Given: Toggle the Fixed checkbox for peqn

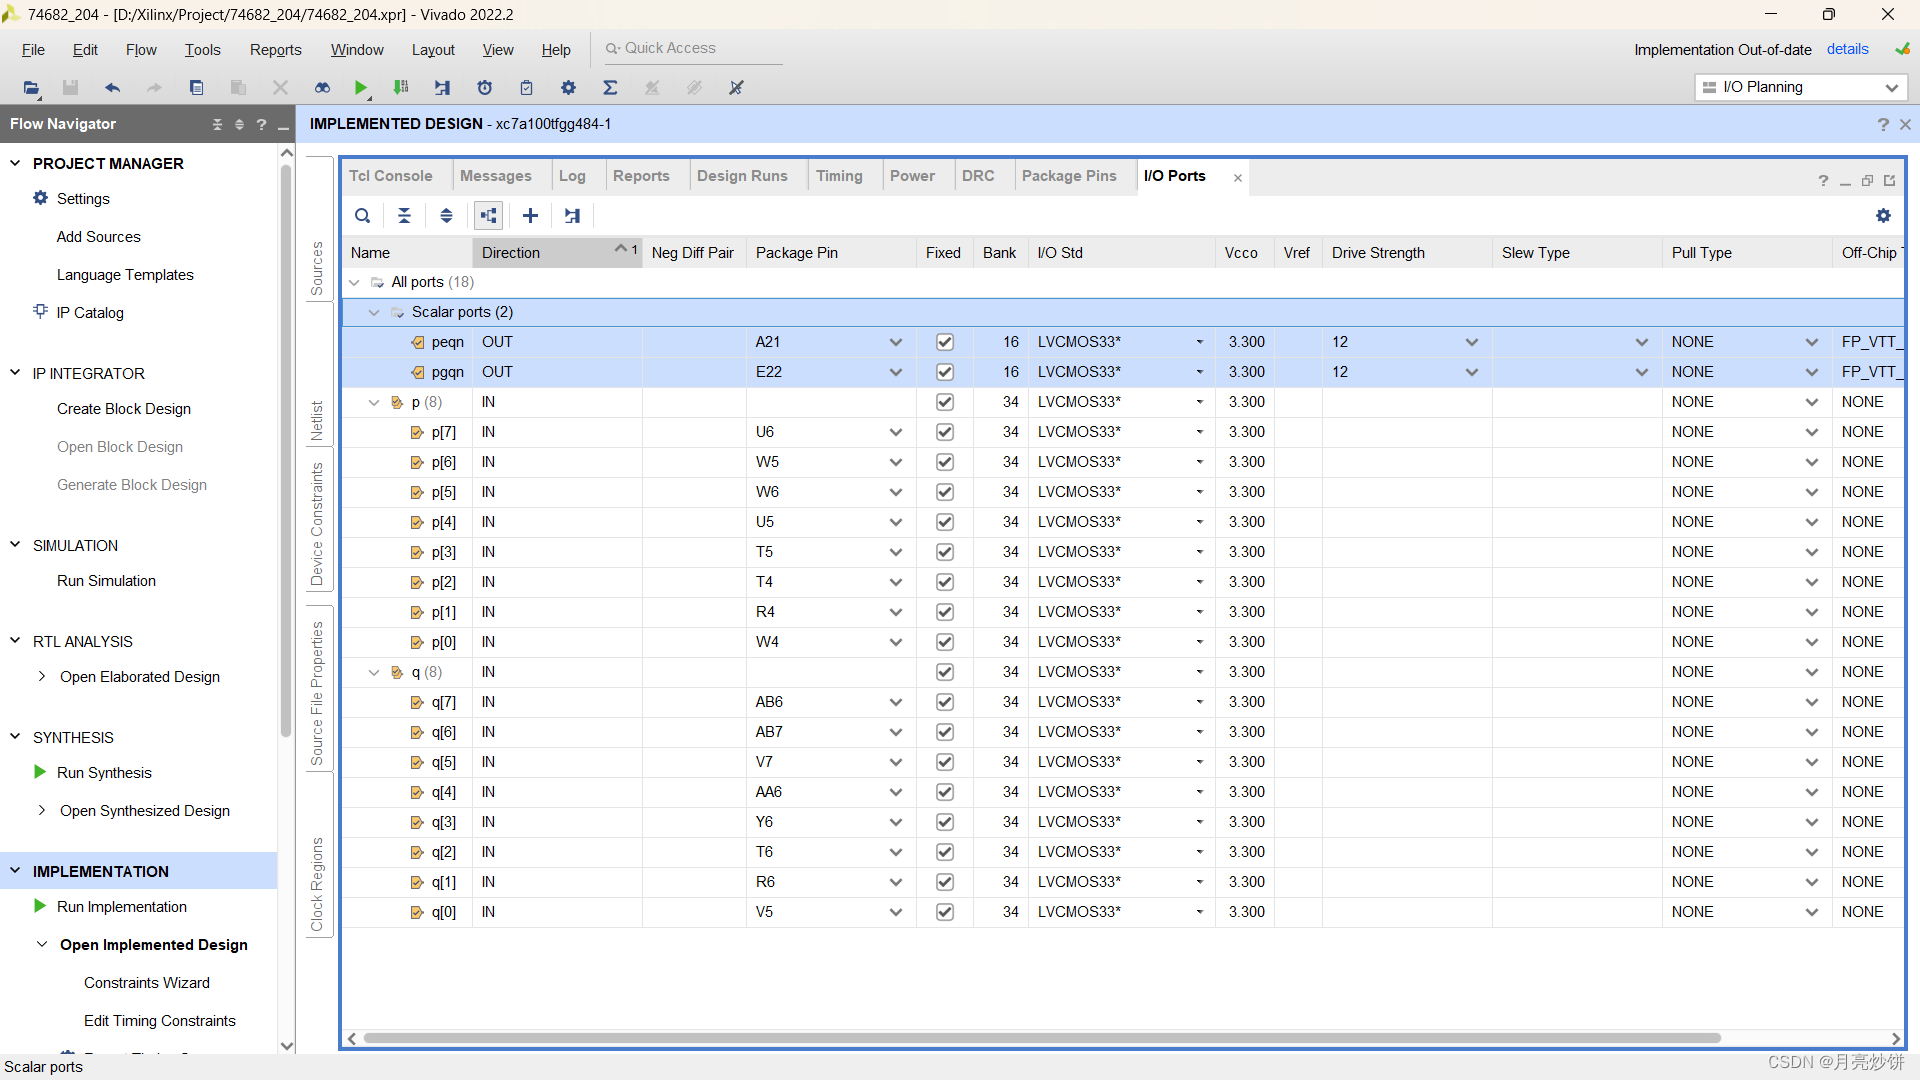Looking at the screenshot, I should coord(944,342).
